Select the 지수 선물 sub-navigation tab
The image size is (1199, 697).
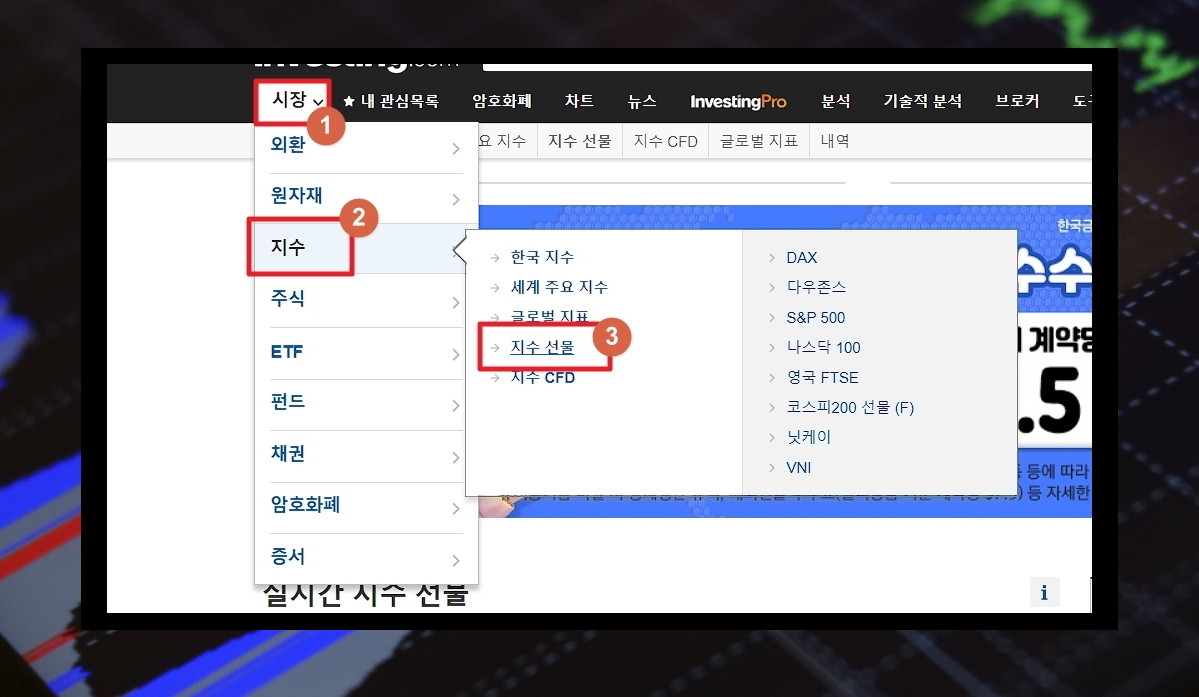click(580, 141)
